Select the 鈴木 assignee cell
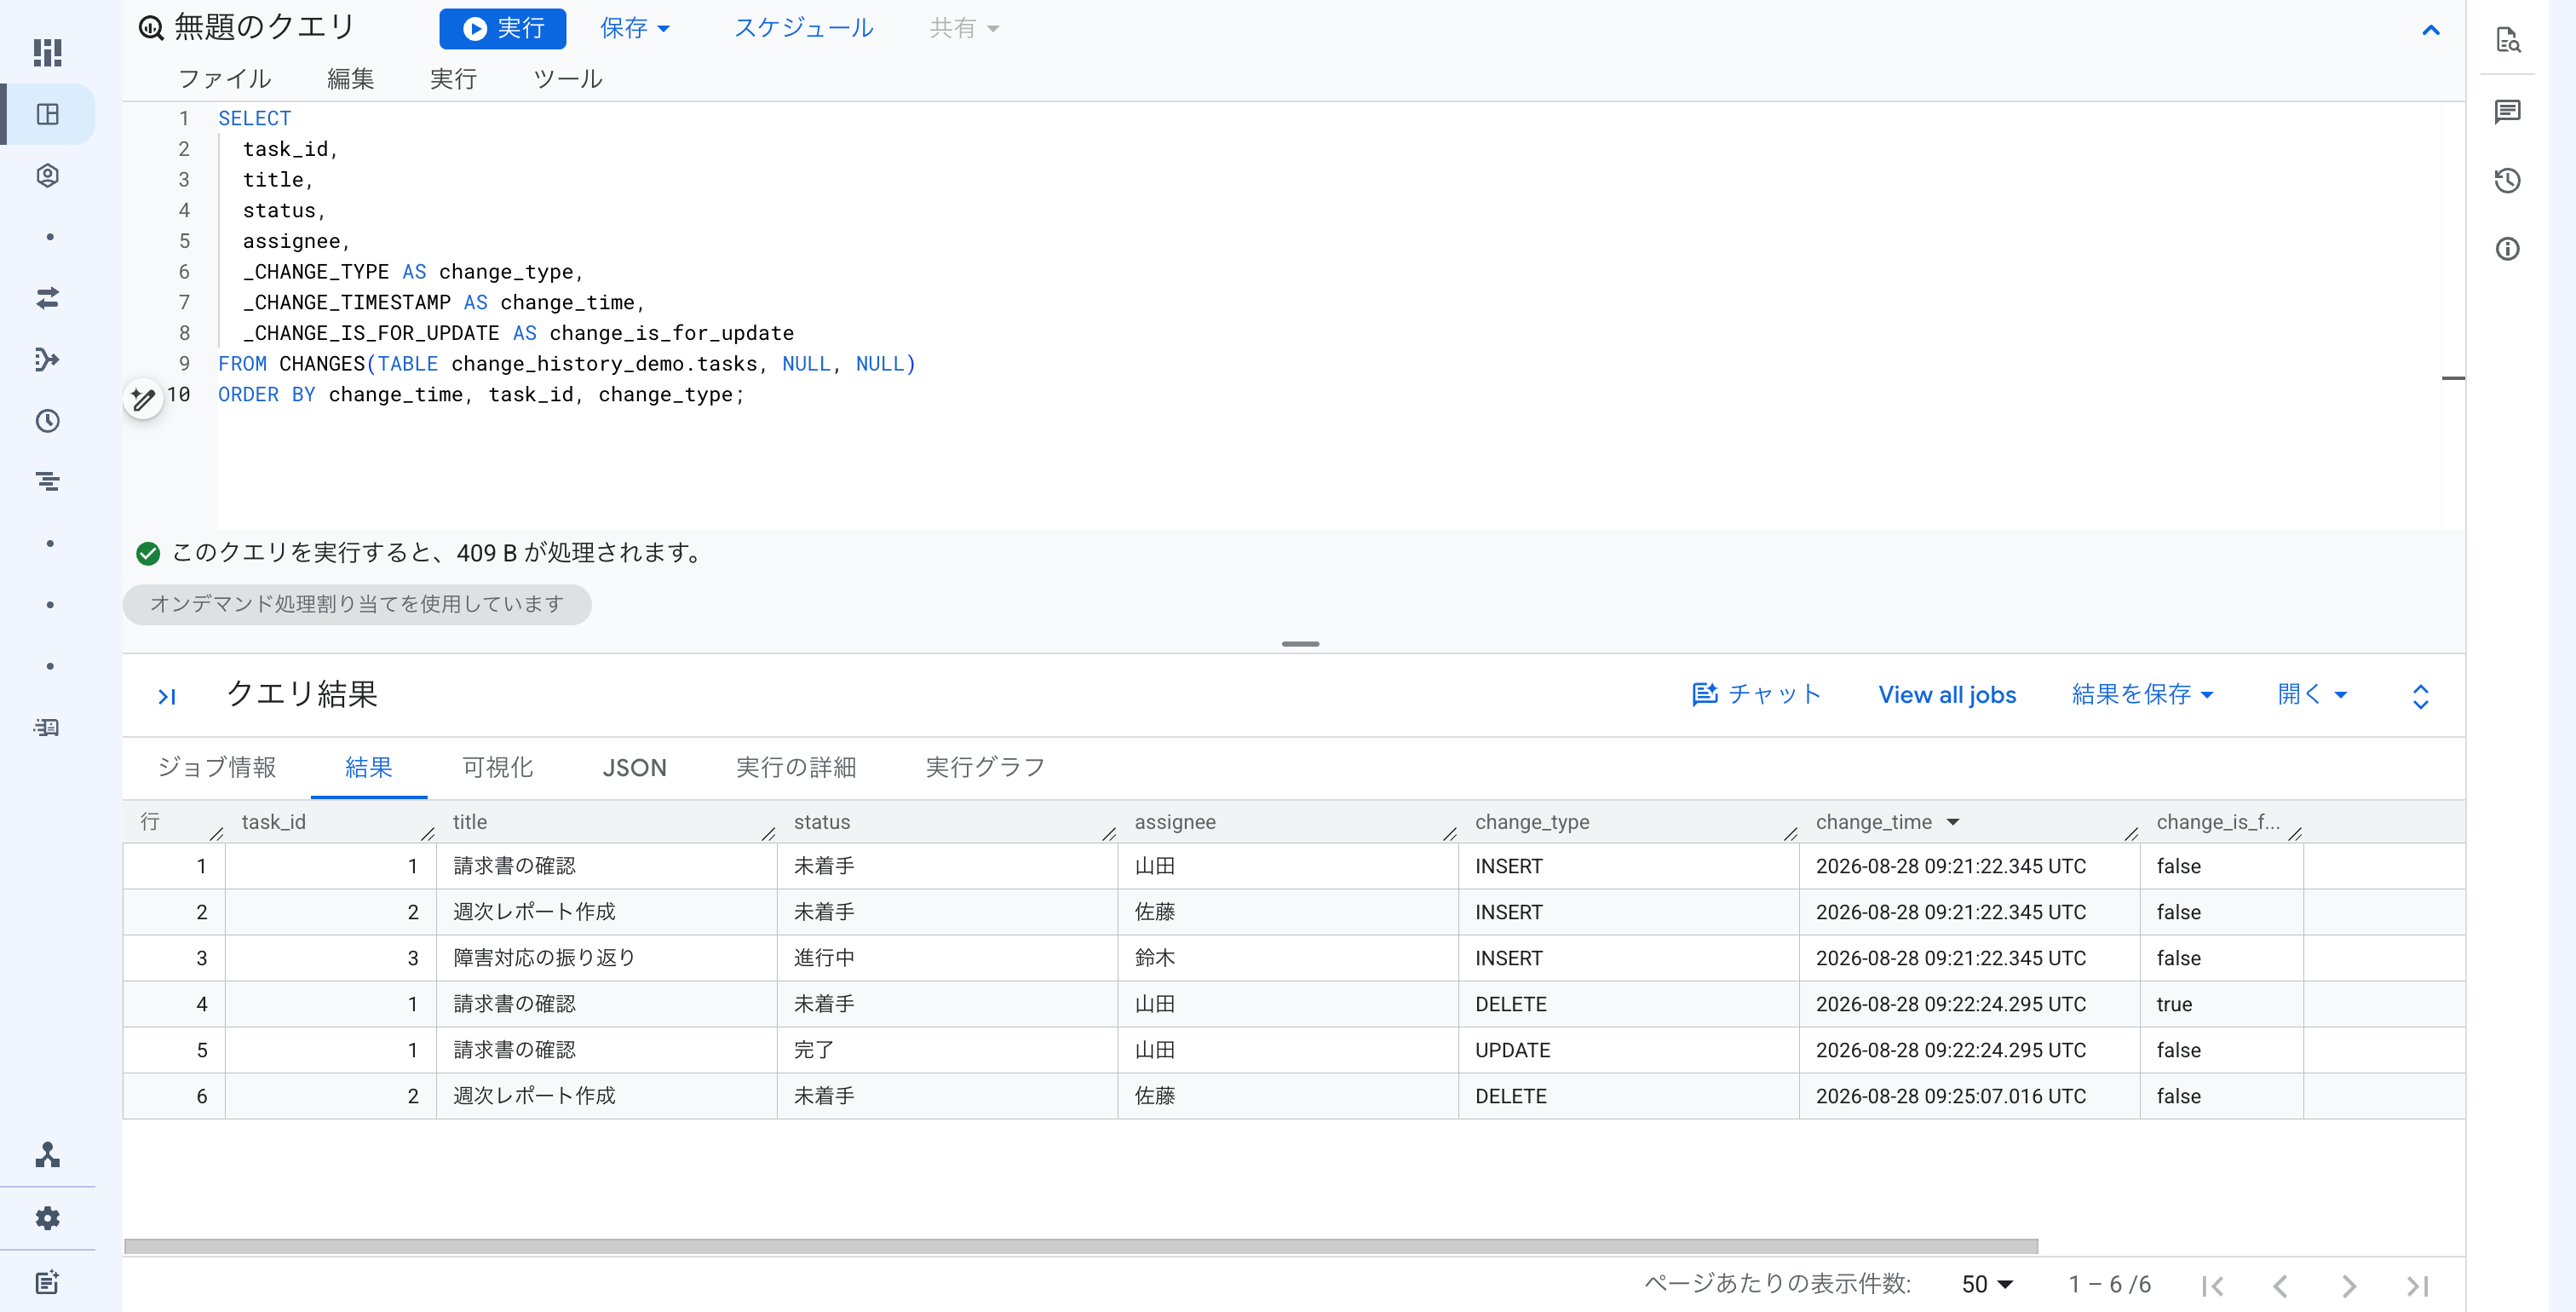Image resolution: width=2576 pixels, height=1312 pixels. tap(1287, 958)
